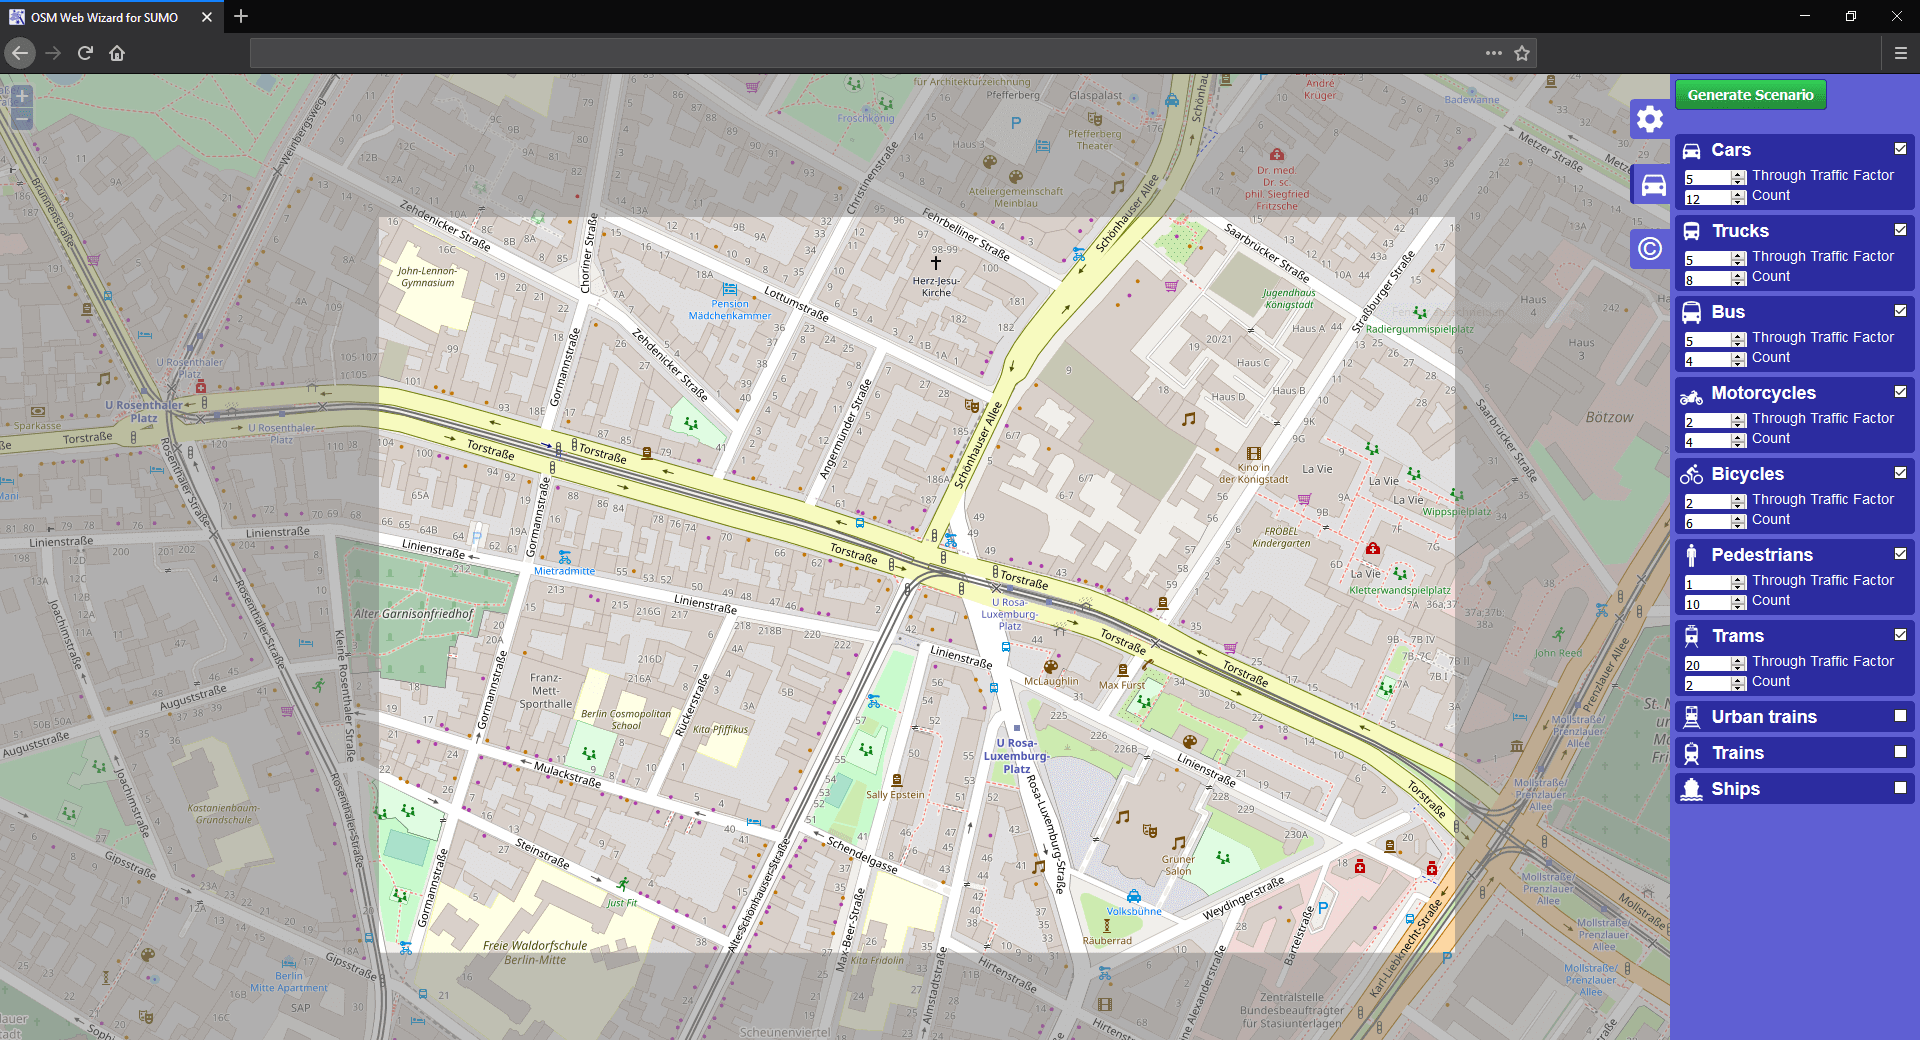Click the copyright attribution icon

(x=1650, y=248)
